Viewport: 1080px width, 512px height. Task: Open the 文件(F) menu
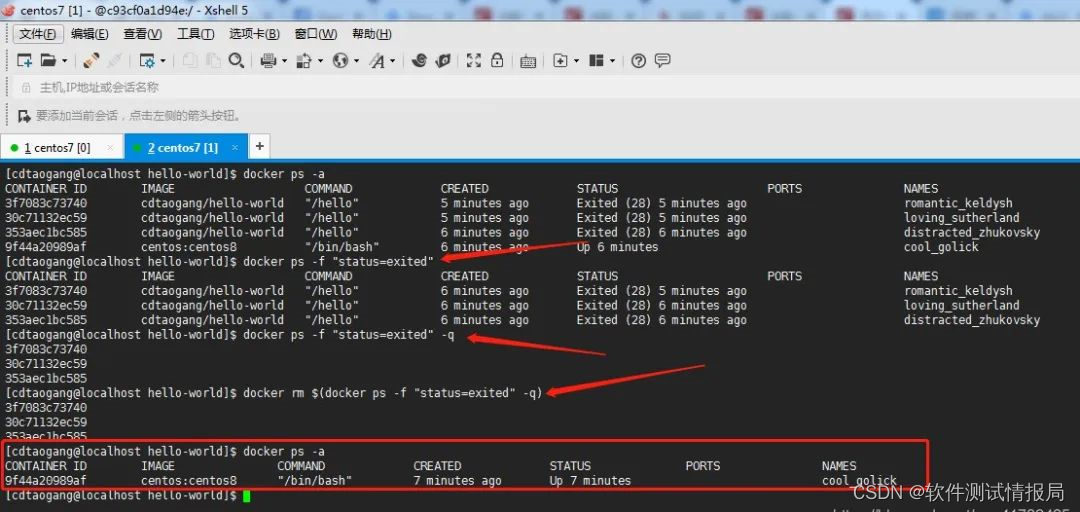[38, 34]
